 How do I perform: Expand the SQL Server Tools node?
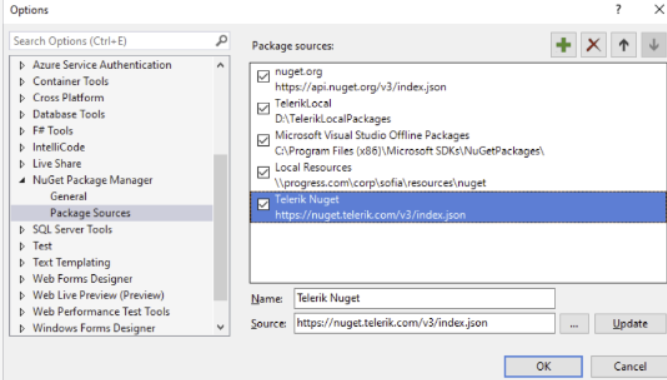coord(22,230)
